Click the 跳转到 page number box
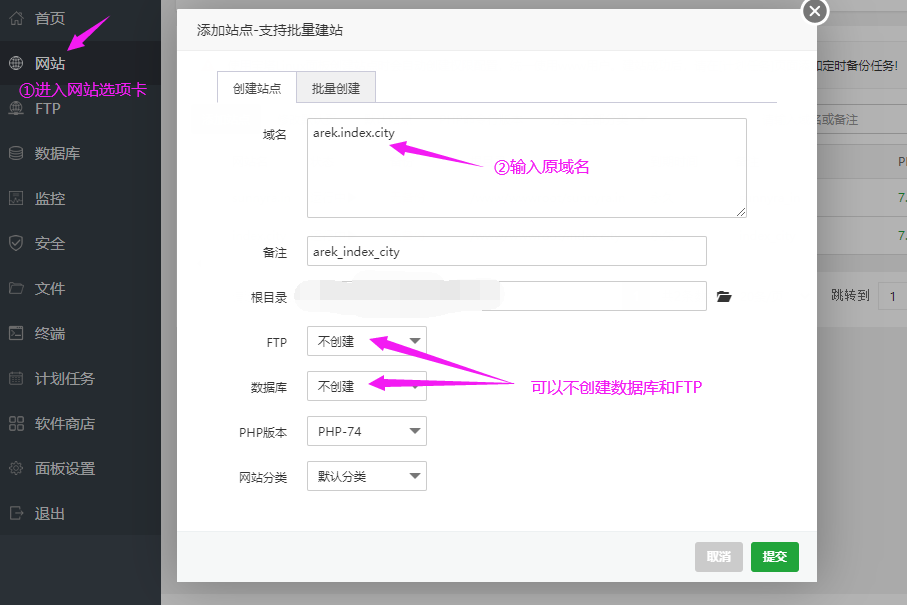The image size is (907, 605). pyautogui.click(x=893, y=296)
